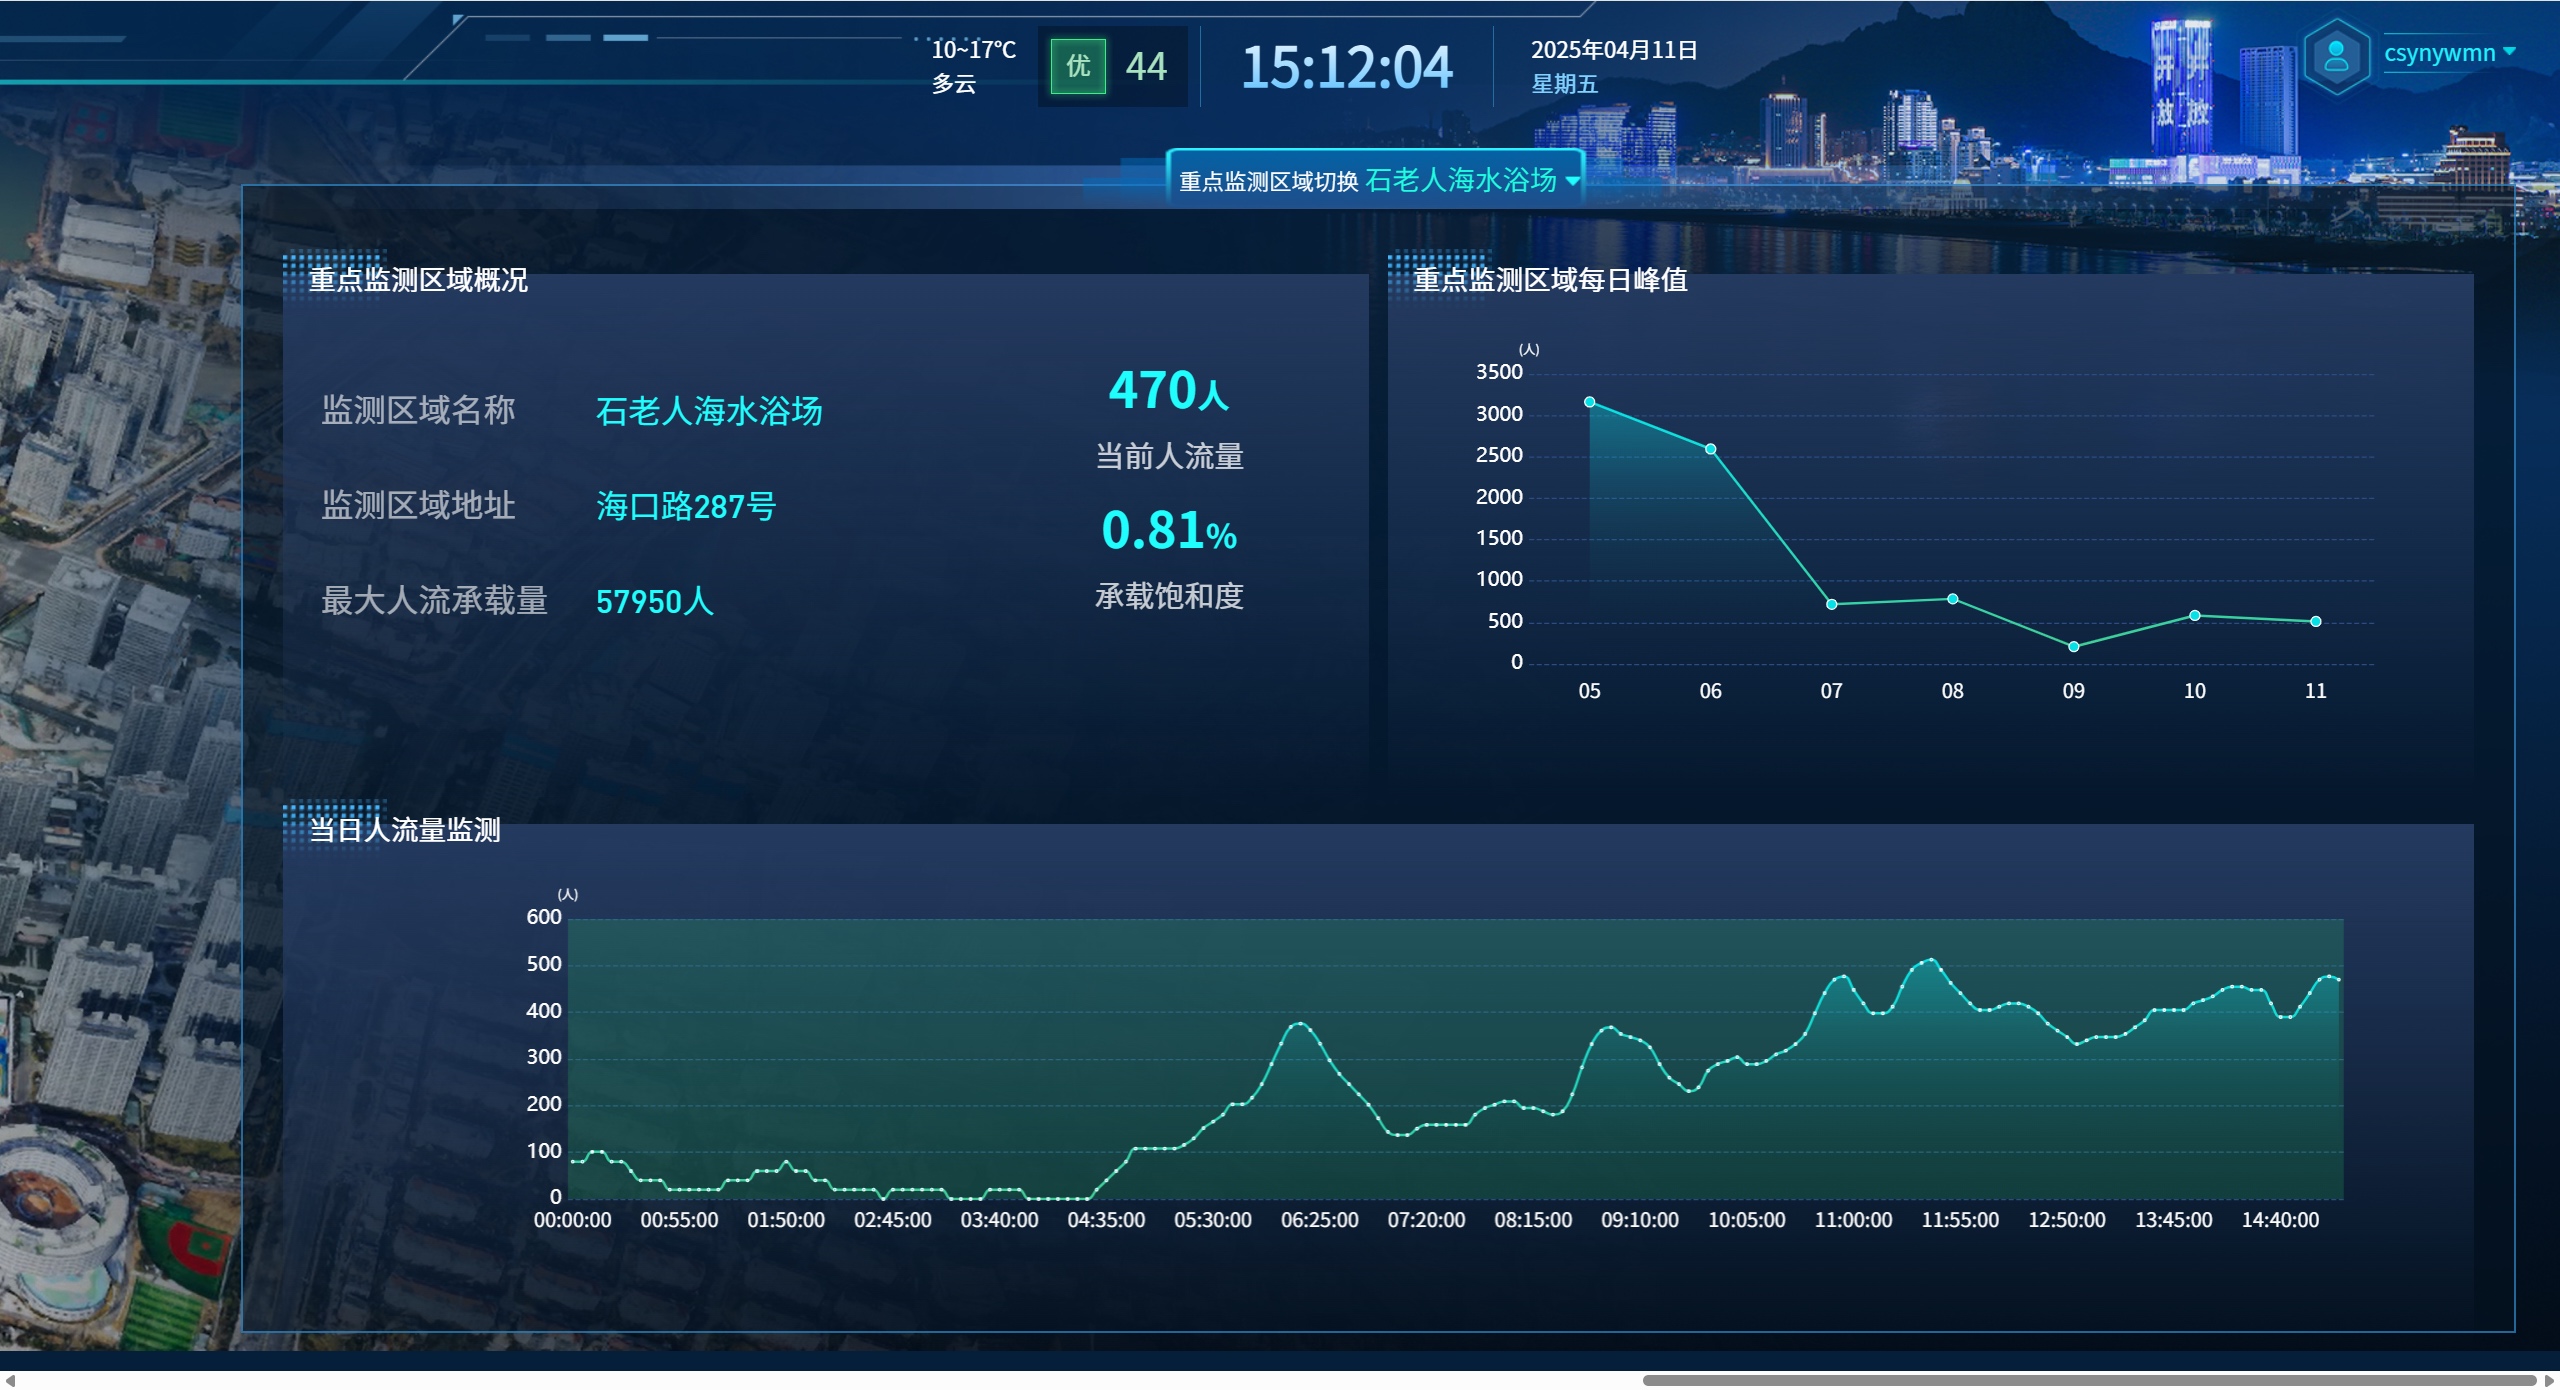The height and width of the screenshot is (1390, 2560).
Task: Click the 06:25:00 x-axis label
Action: (x=1319, y=1220)
